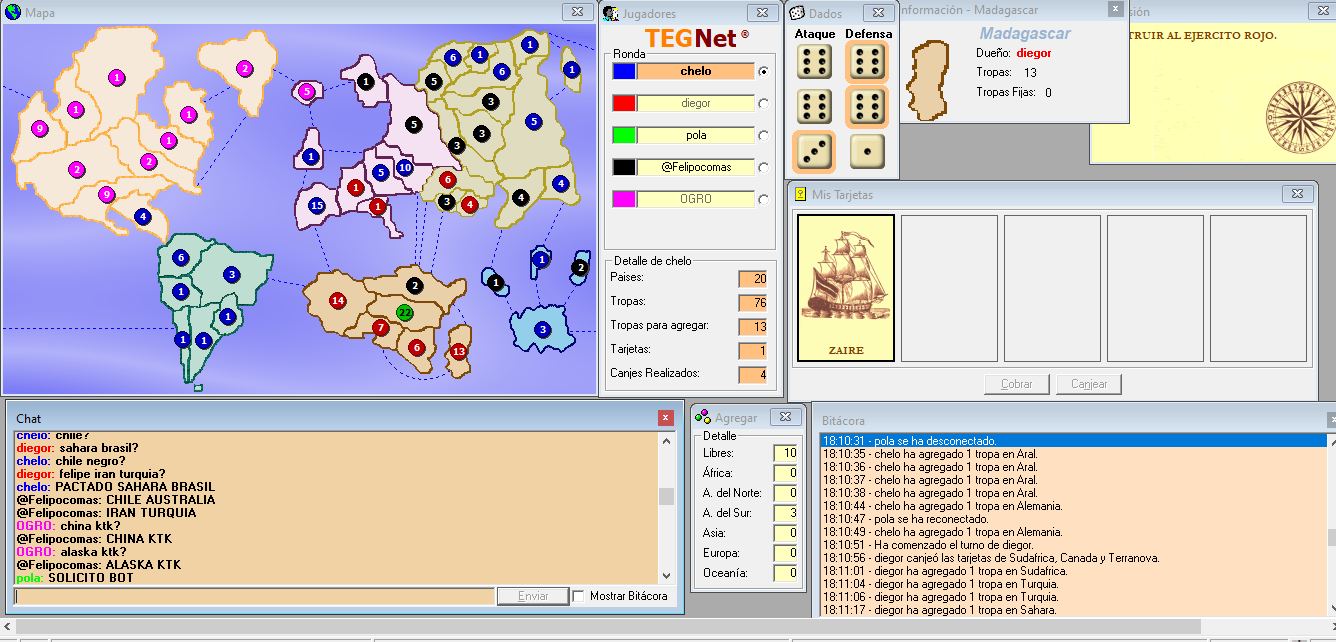
Task: Click the globe icon in Mapa title bar
Action: point(13,13)
